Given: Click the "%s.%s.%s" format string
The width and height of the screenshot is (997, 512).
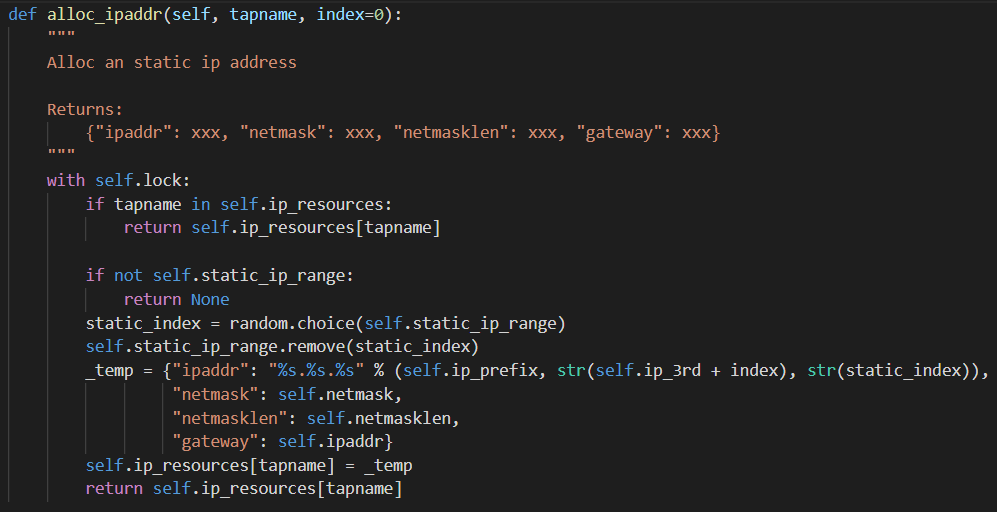Looking at the screenshot, I should pyautogui.click(x=316, y=371).
